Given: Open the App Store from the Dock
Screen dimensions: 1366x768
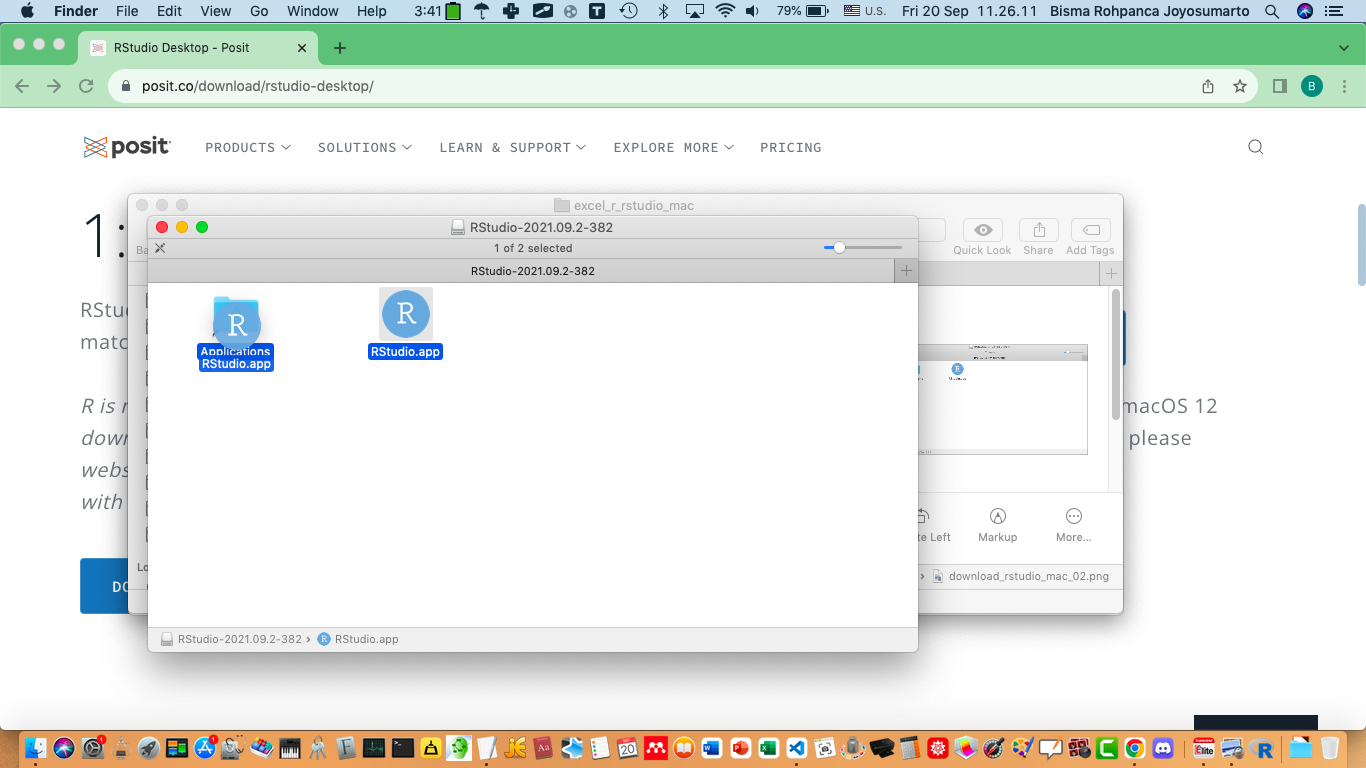Looking at the screenshot, I should pyautogui.click(x=205, y=747).
